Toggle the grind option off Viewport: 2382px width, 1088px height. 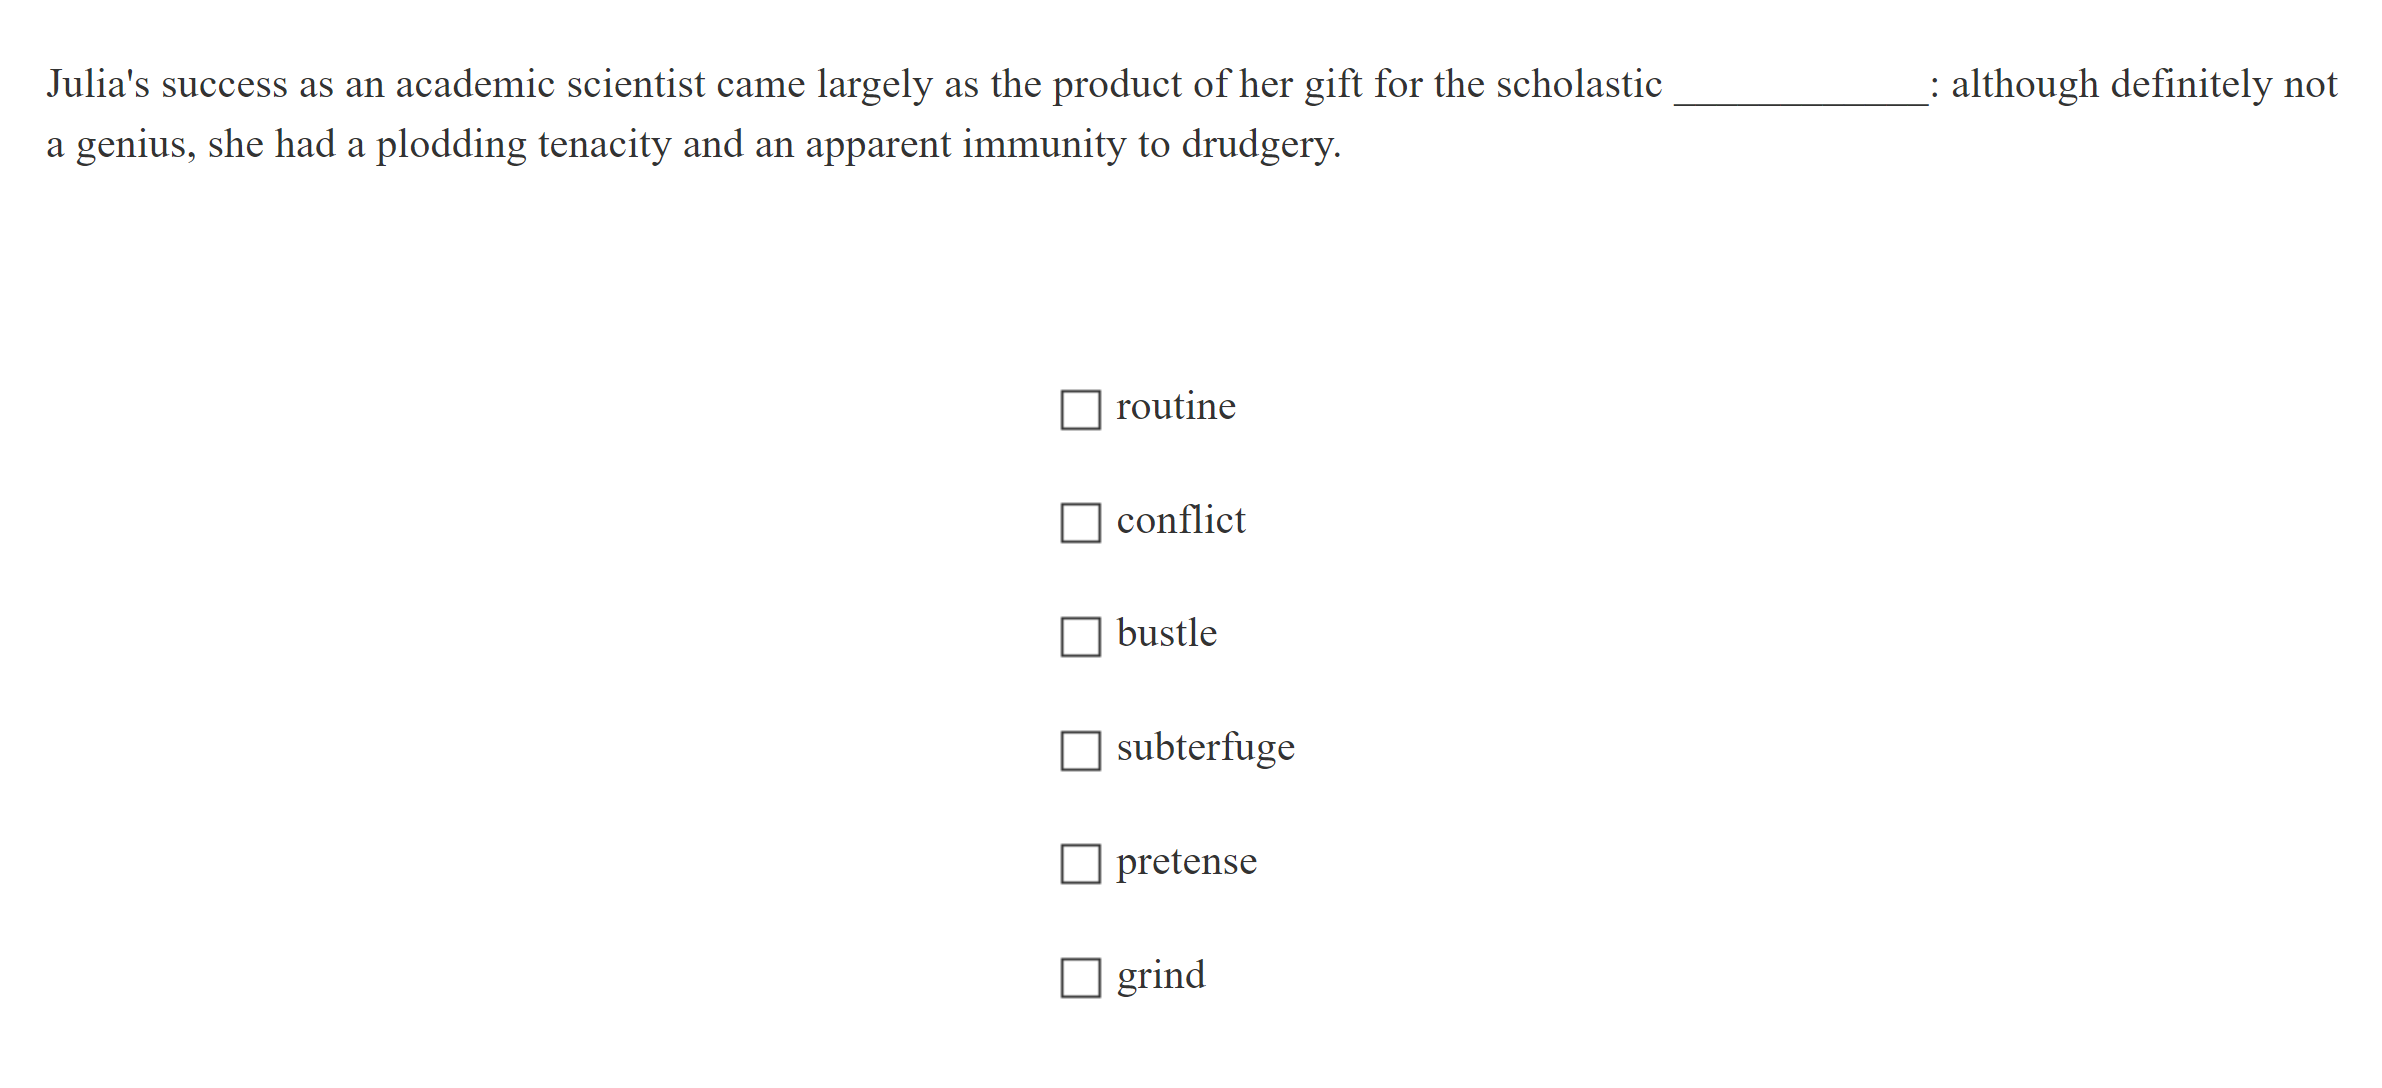point(1080,977)
